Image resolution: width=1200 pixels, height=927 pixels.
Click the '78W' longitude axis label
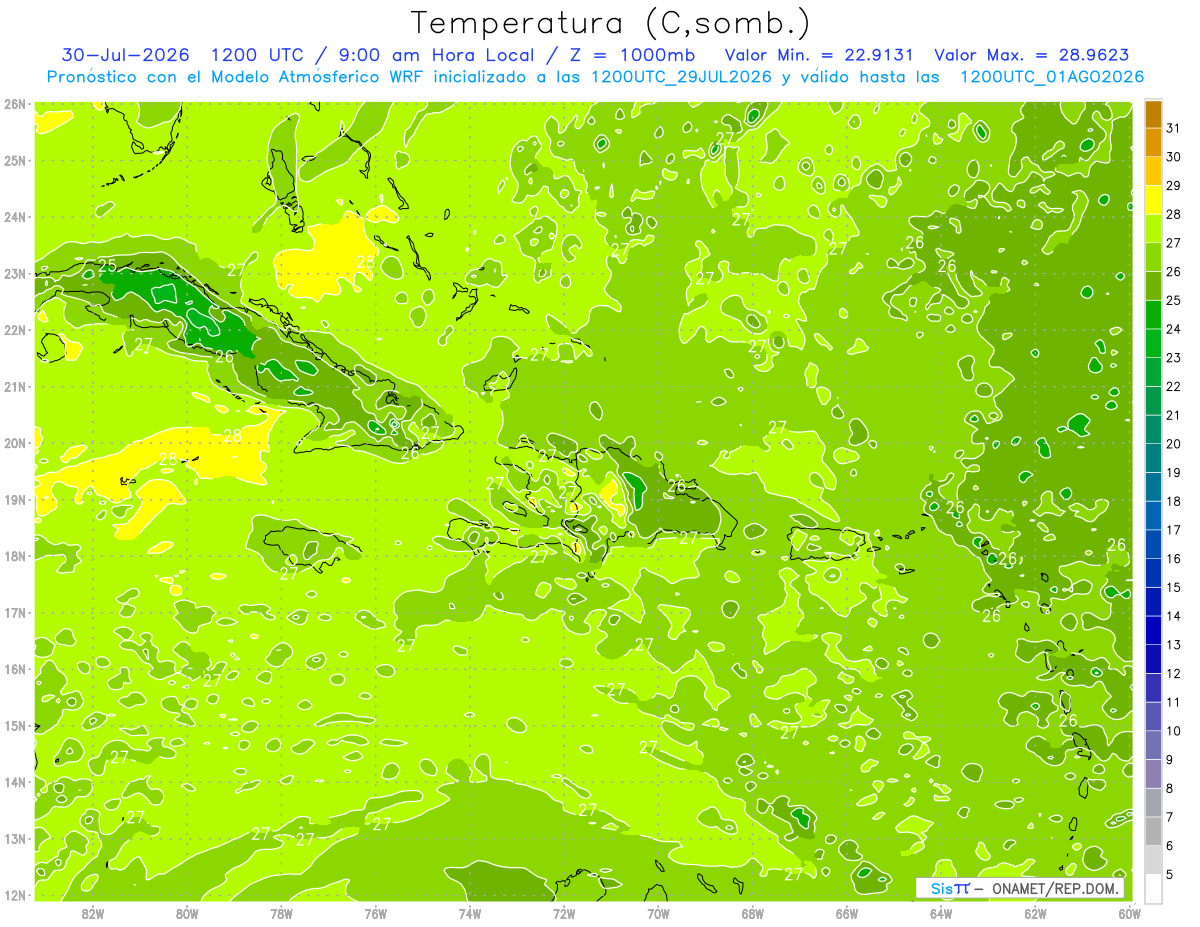(281, 913)
